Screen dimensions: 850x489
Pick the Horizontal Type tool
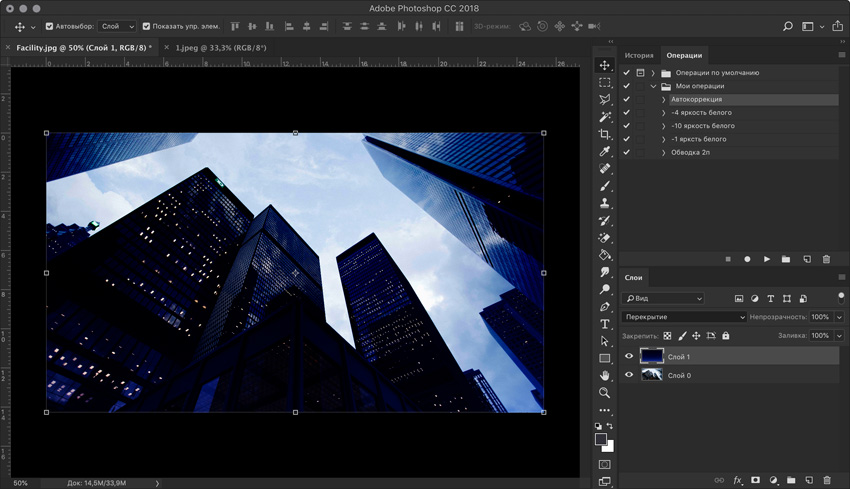[x=605, y=324]
